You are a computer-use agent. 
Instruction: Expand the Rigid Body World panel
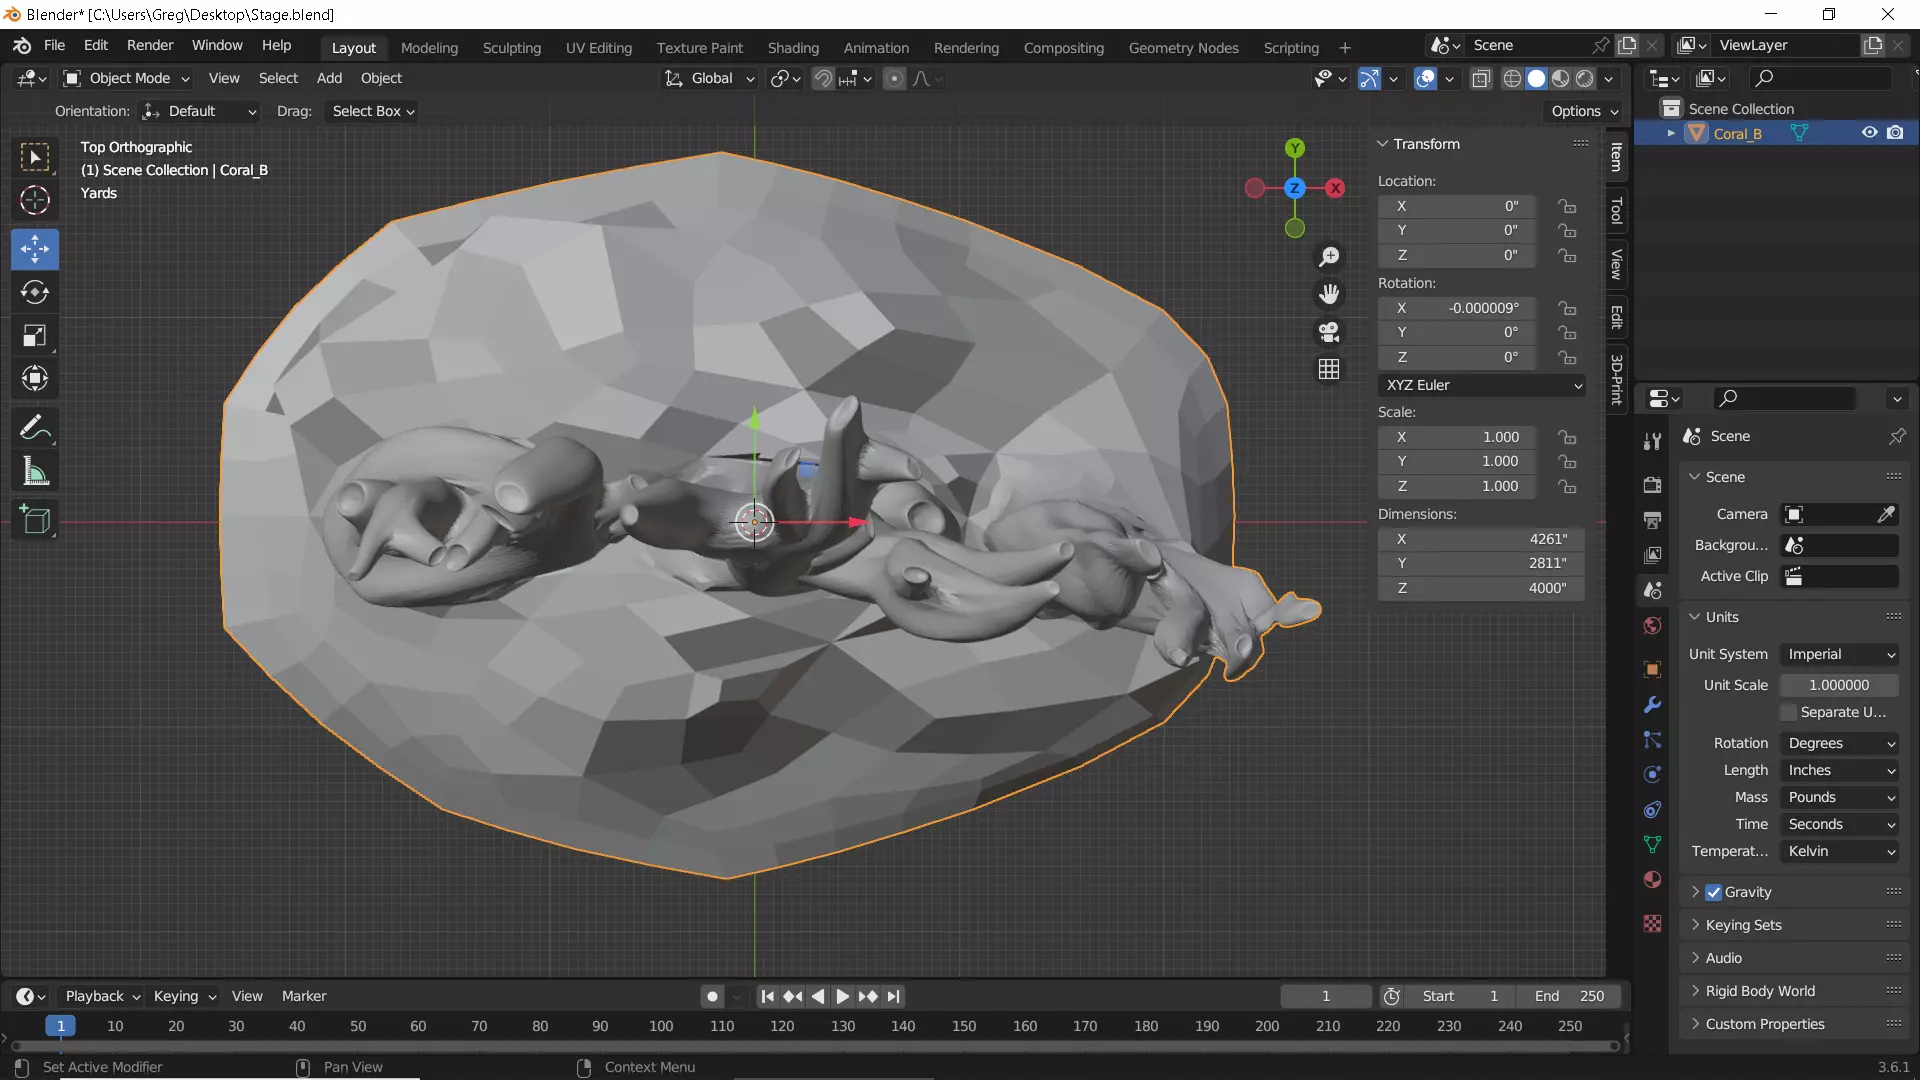(x=1760, y=991)
